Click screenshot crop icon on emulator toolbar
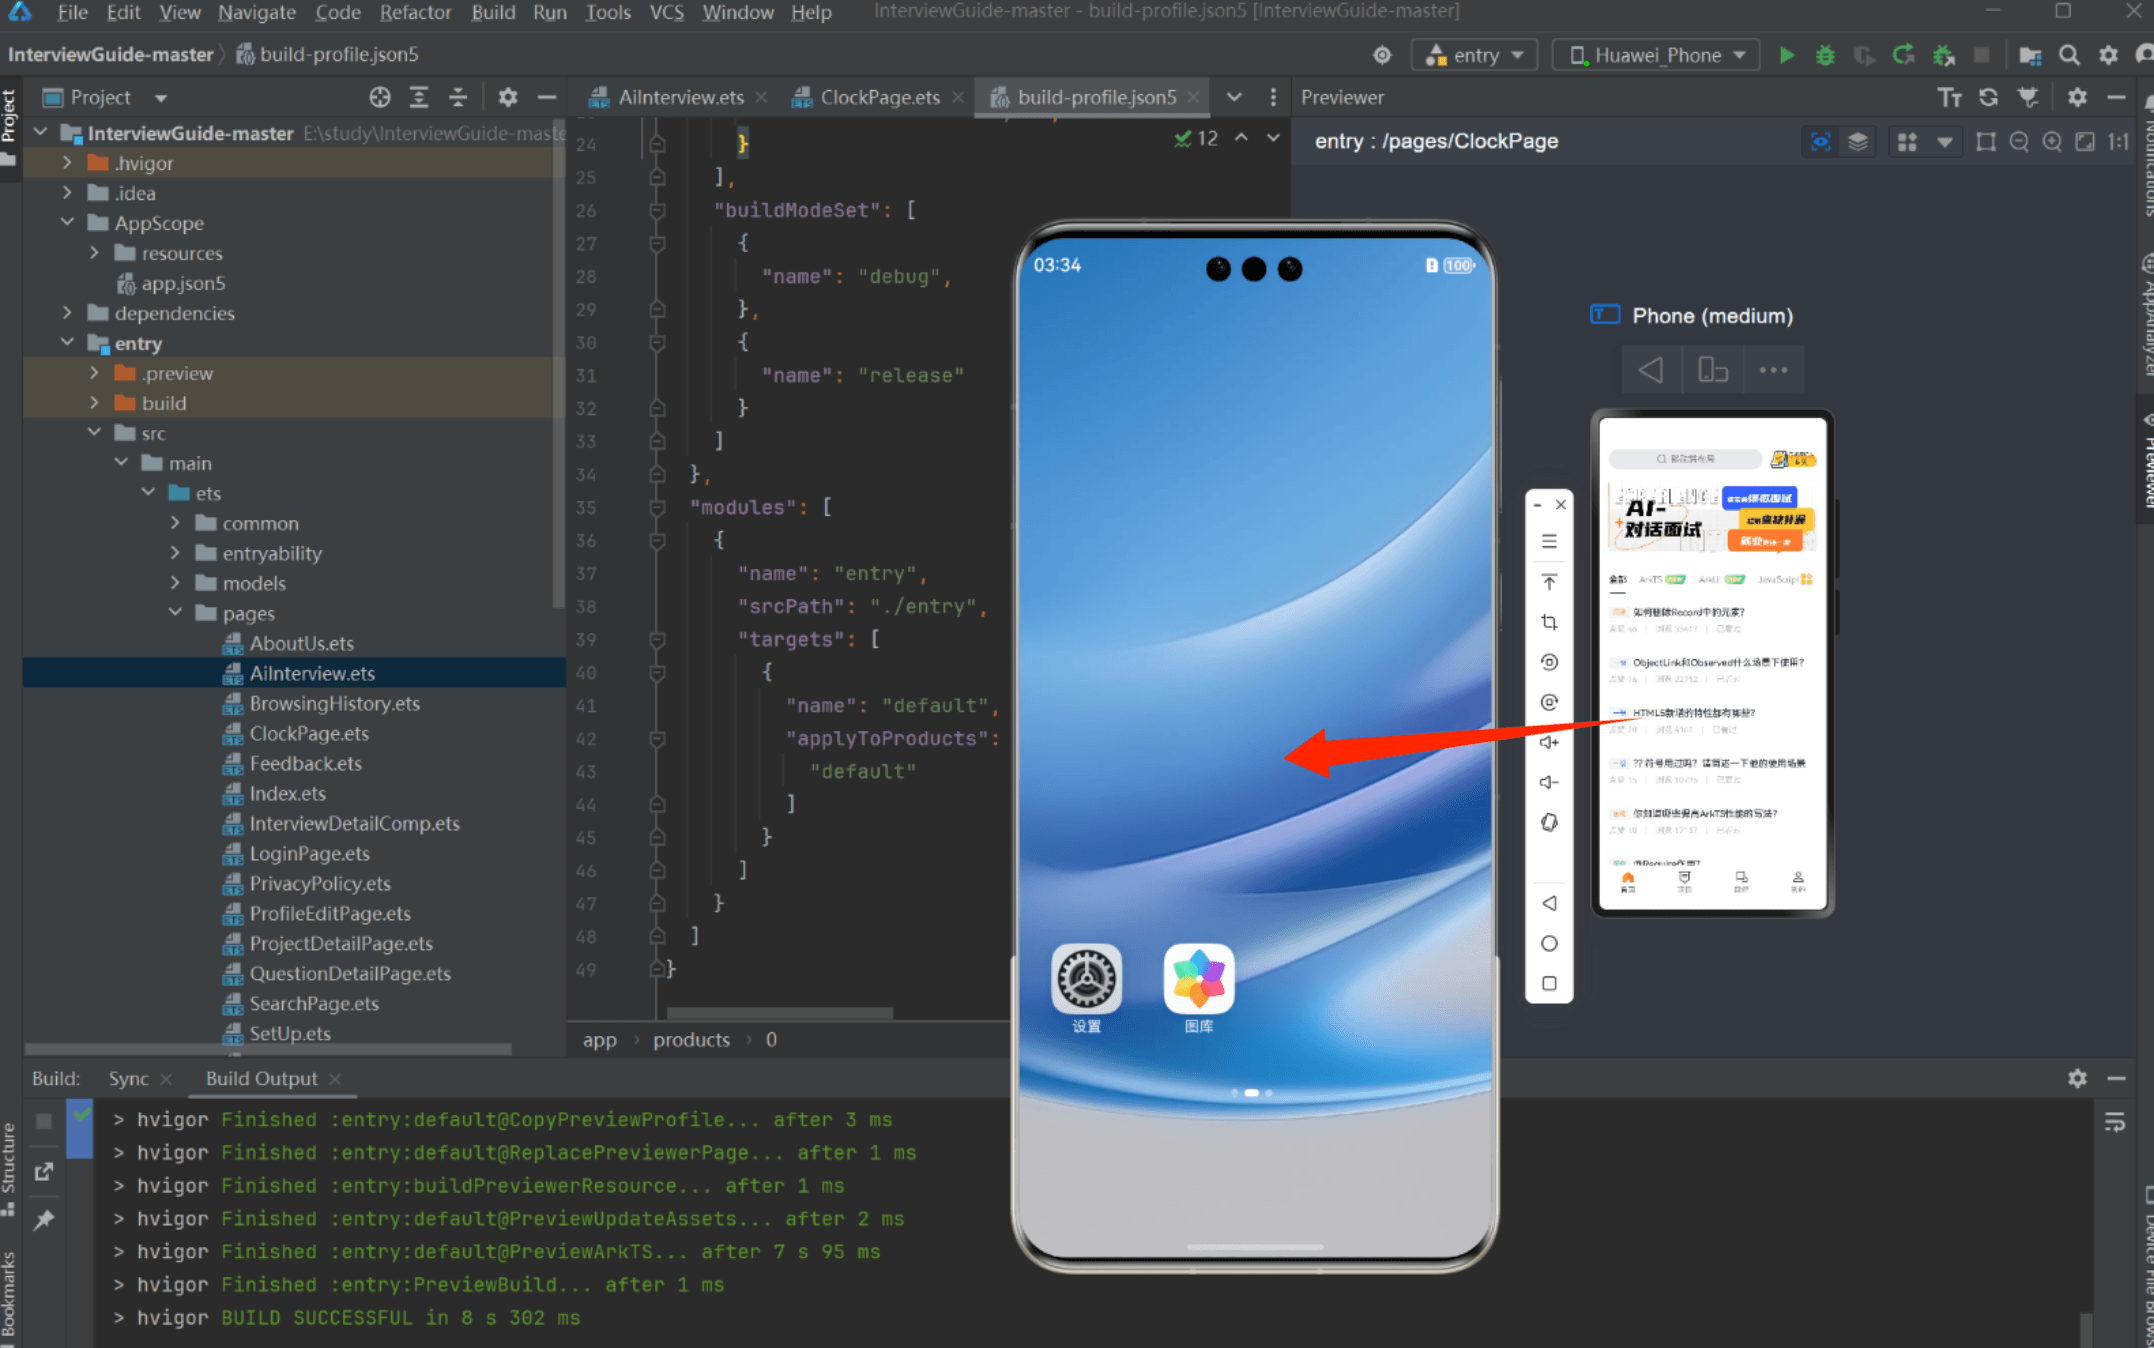2154x1348 pixels. coord(1549,622)
